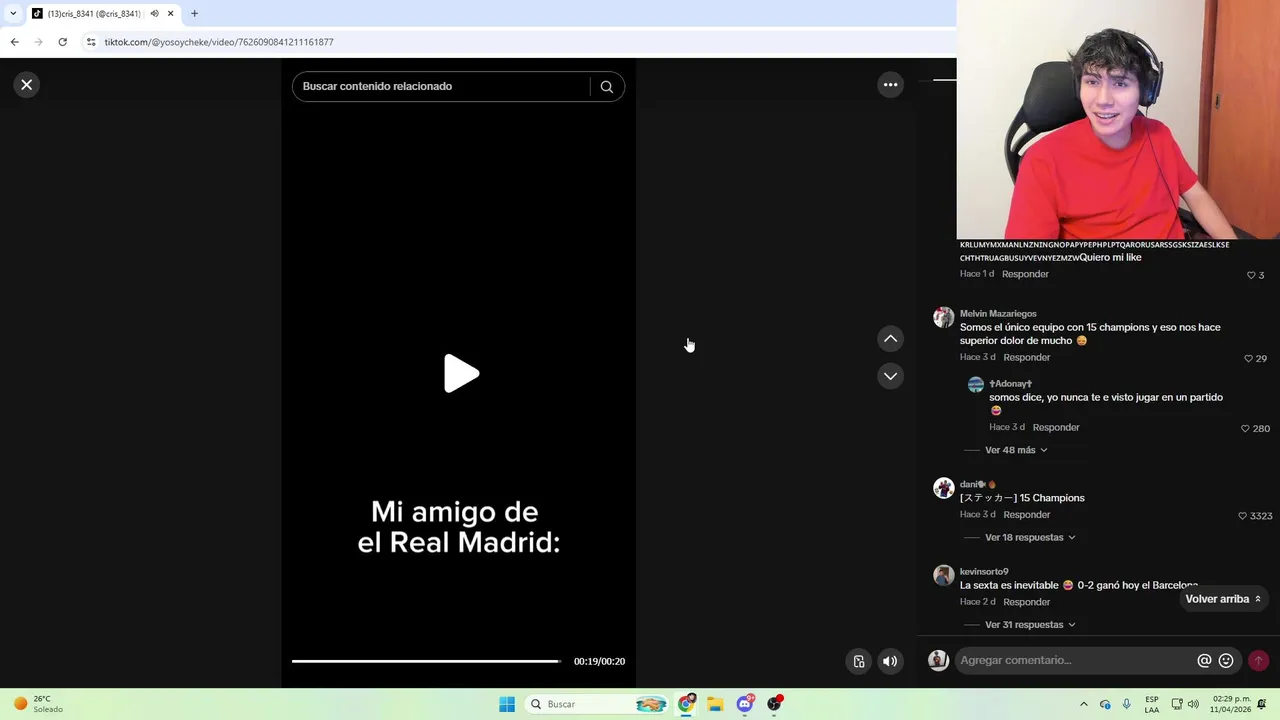Expand 'Ver 18 respuestas' replies
Image resolution: width=1280 pixels, height=720 pixels.
pos(1030,537)
